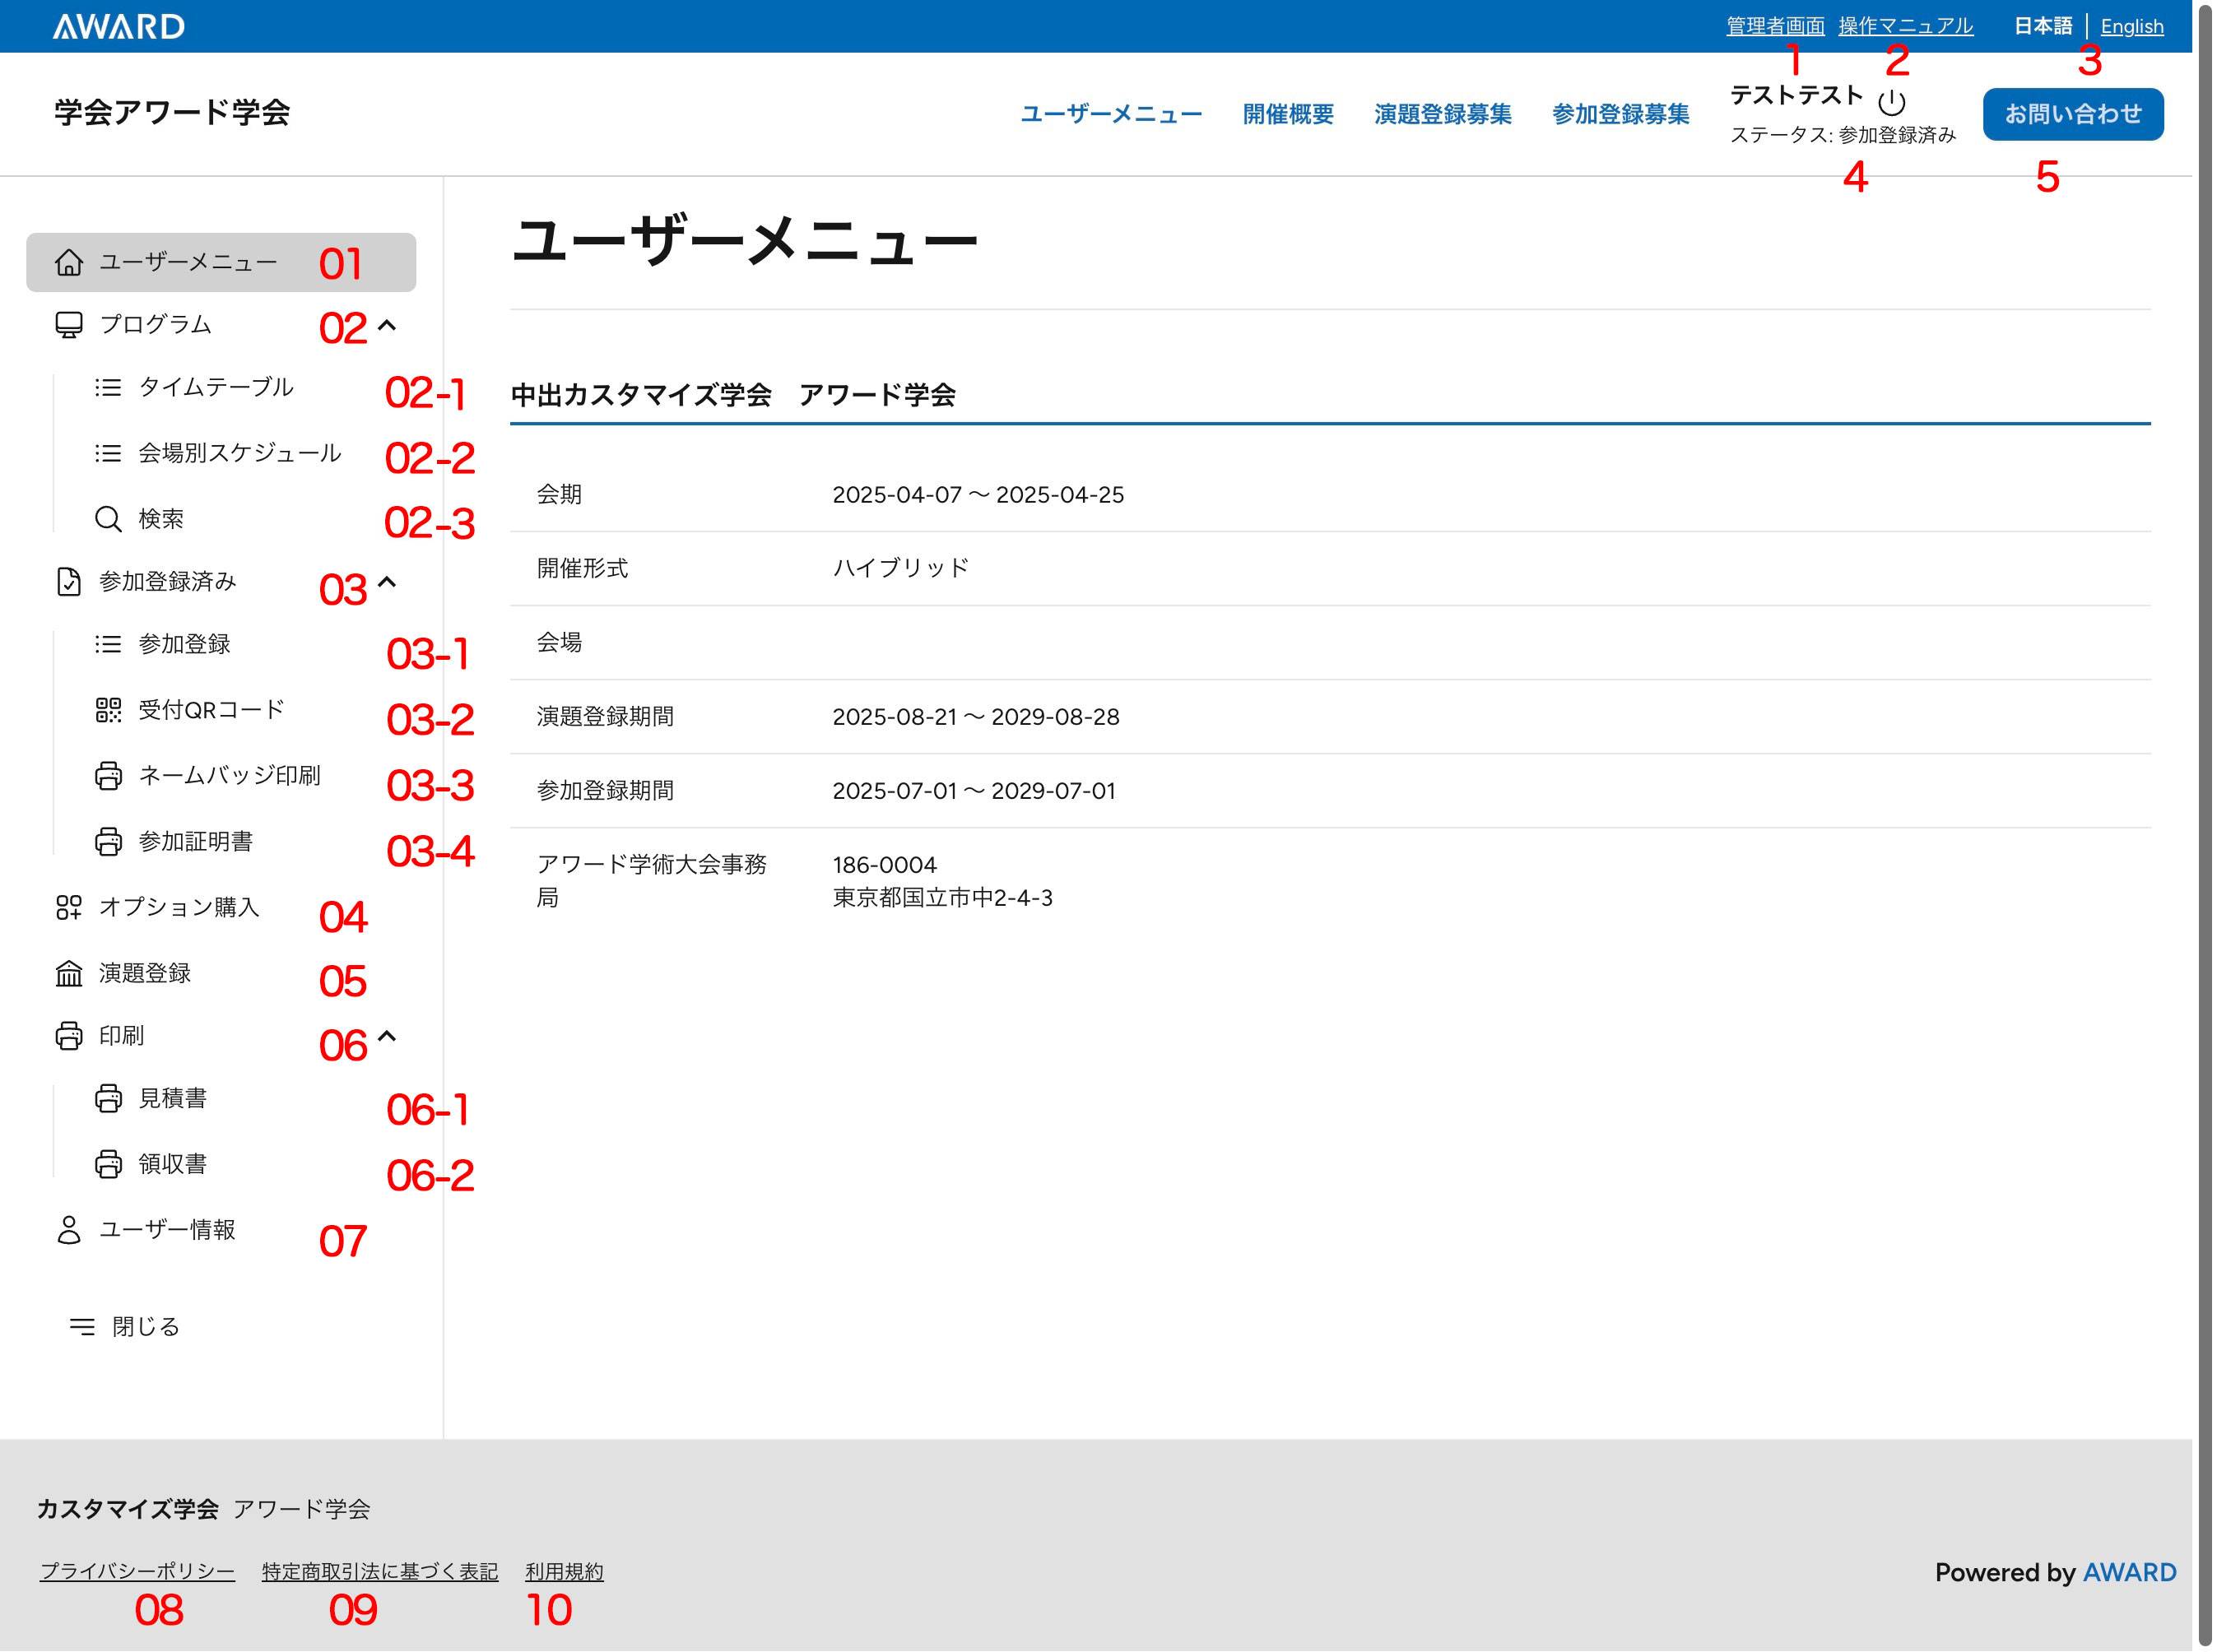Collapse the プログラム section chevron
This screenshot has width=2217, height=1652.
[x=387, y=325]
